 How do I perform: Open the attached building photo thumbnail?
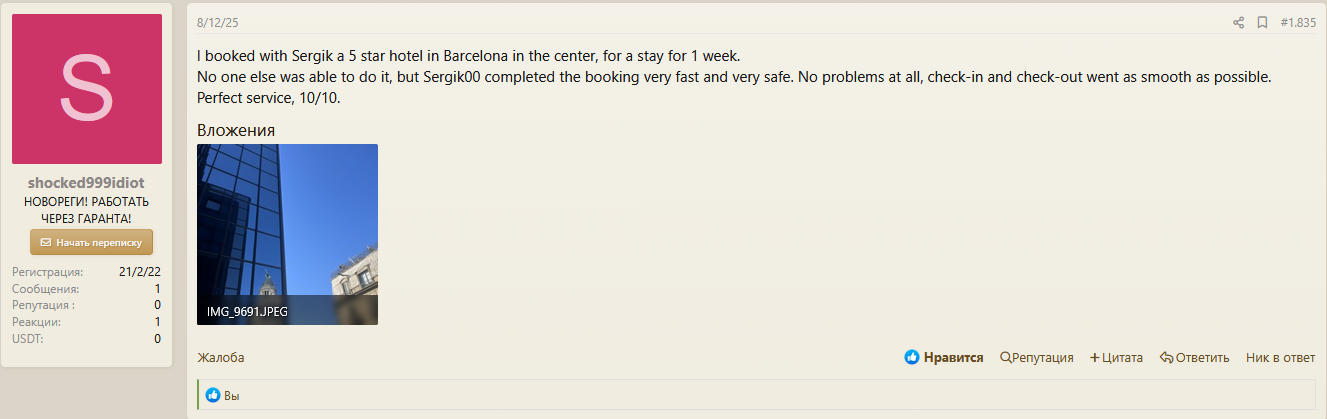coord(287,220)
